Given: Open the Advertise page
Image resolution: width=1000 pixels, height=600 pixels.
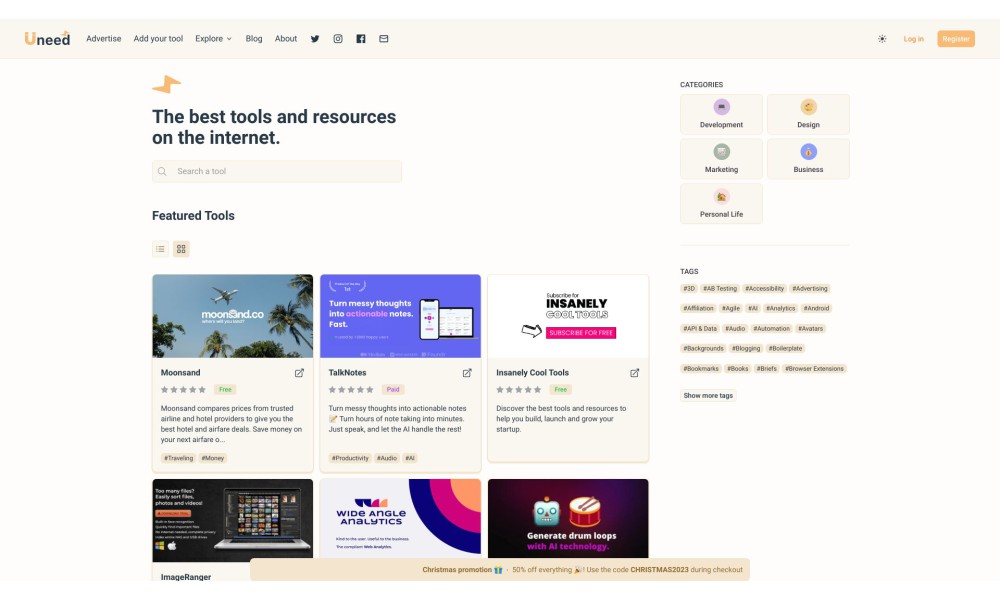Looking at the screenshot, I should point(103,39).
